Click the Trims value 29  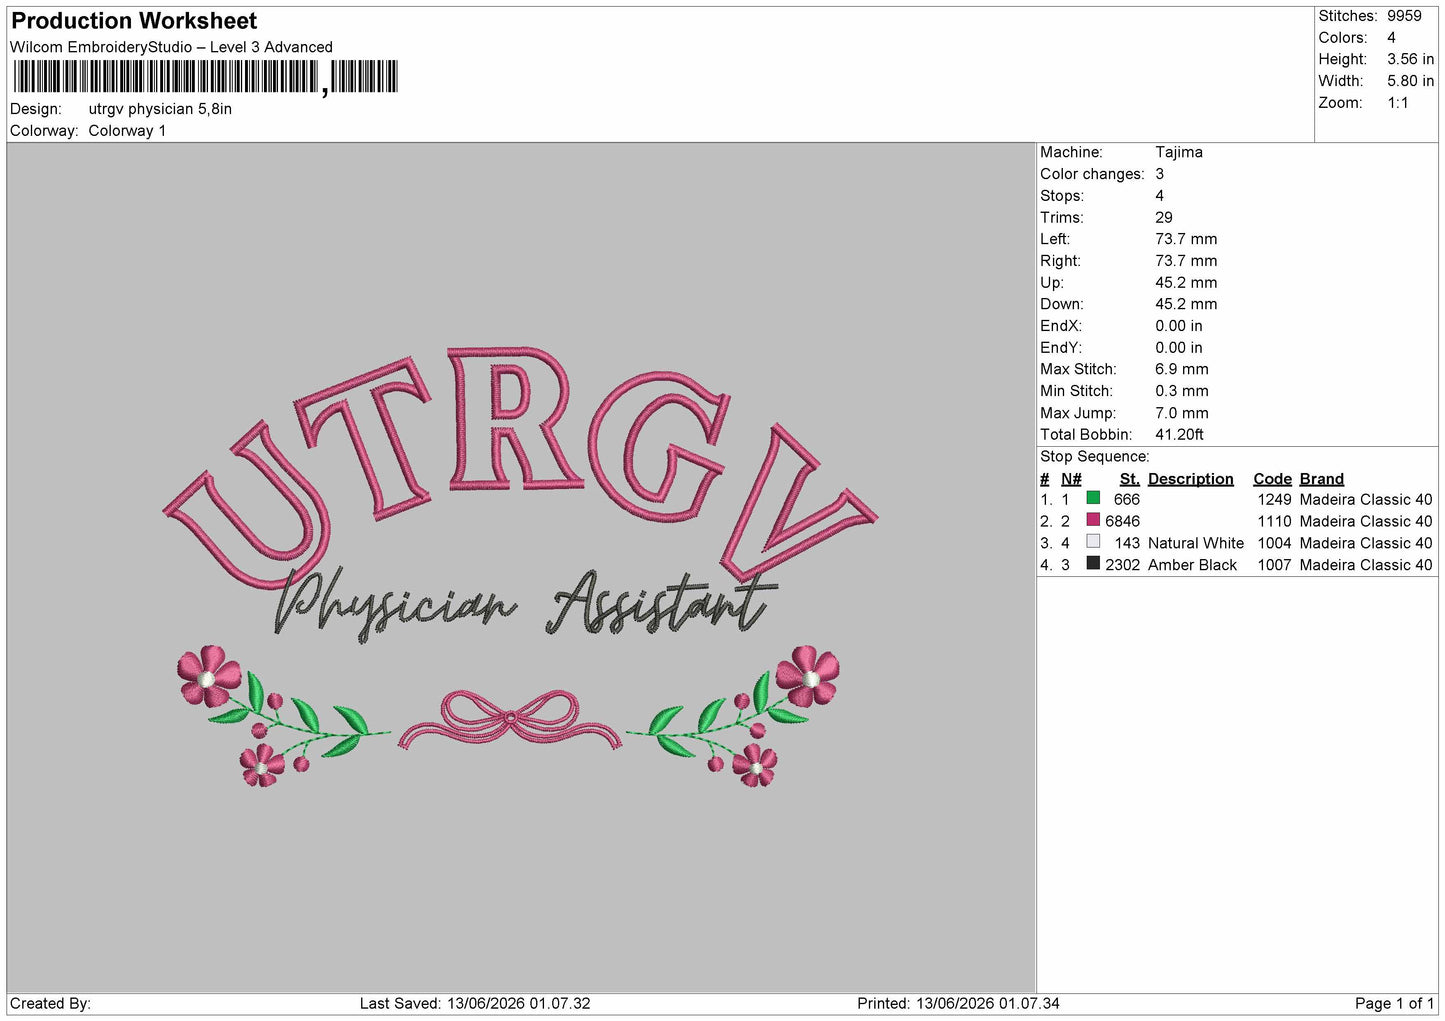1164,218
